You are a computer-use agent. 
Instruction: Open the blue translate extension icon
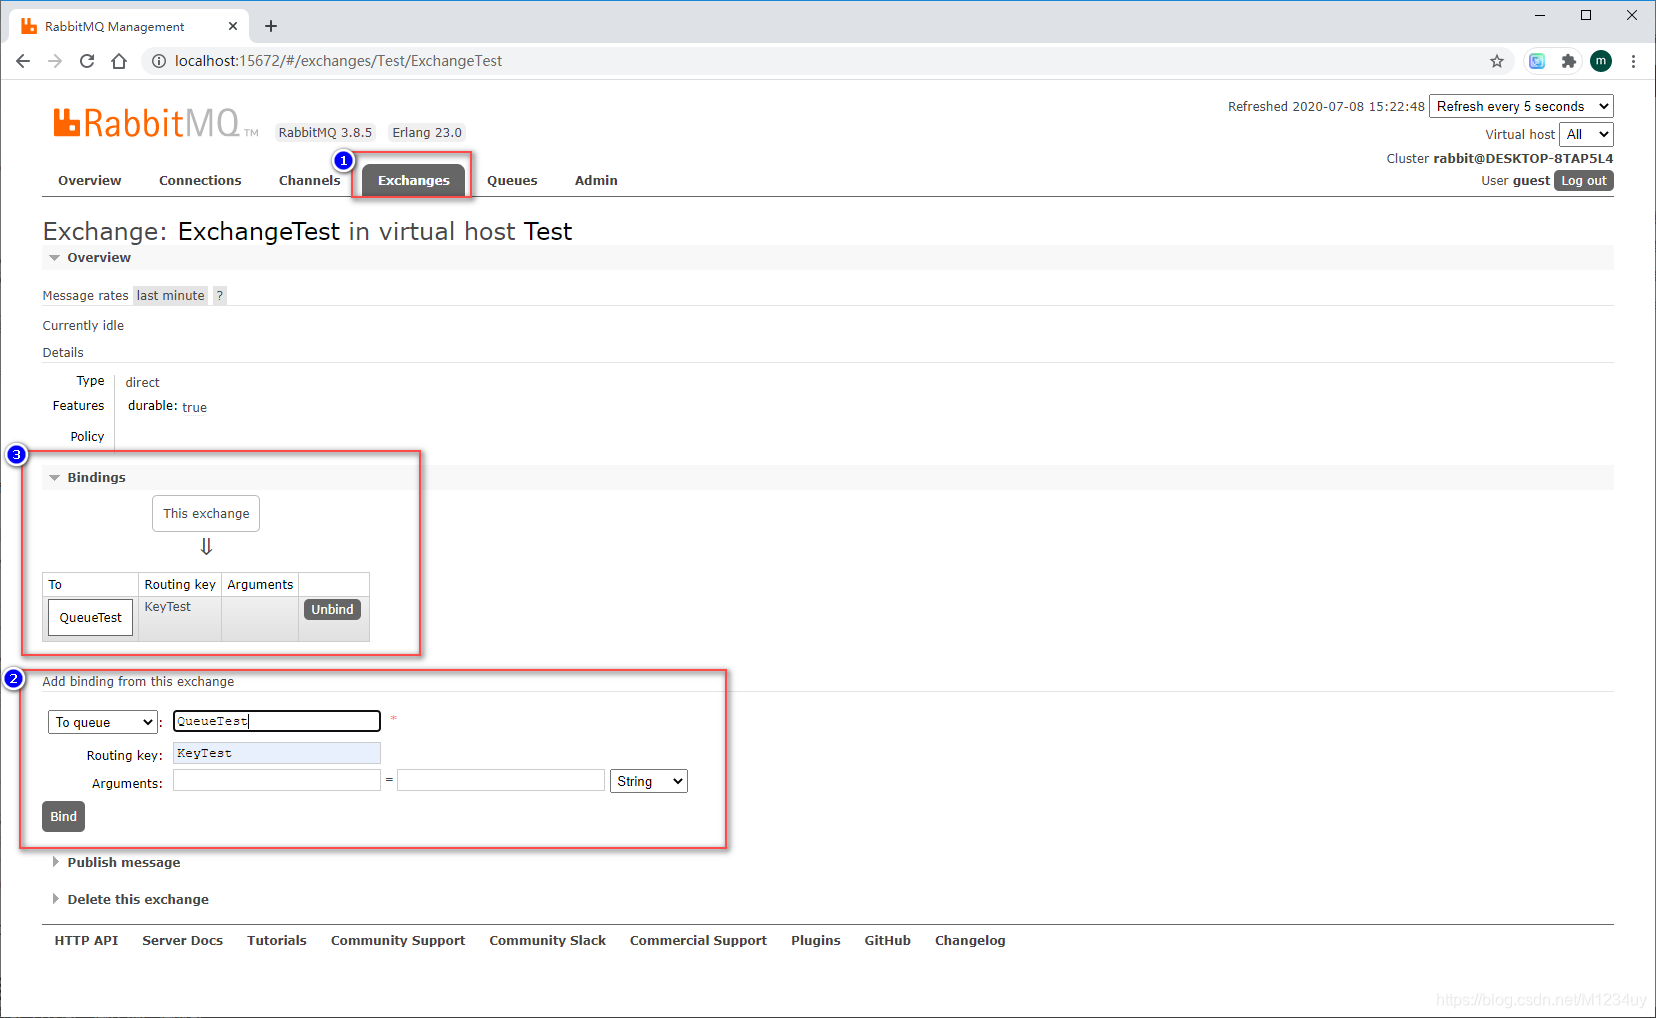[1537, 61]
